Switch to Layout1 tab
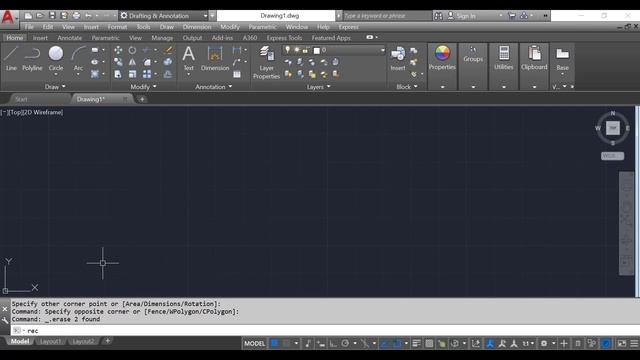 click(x=50, y=341)
